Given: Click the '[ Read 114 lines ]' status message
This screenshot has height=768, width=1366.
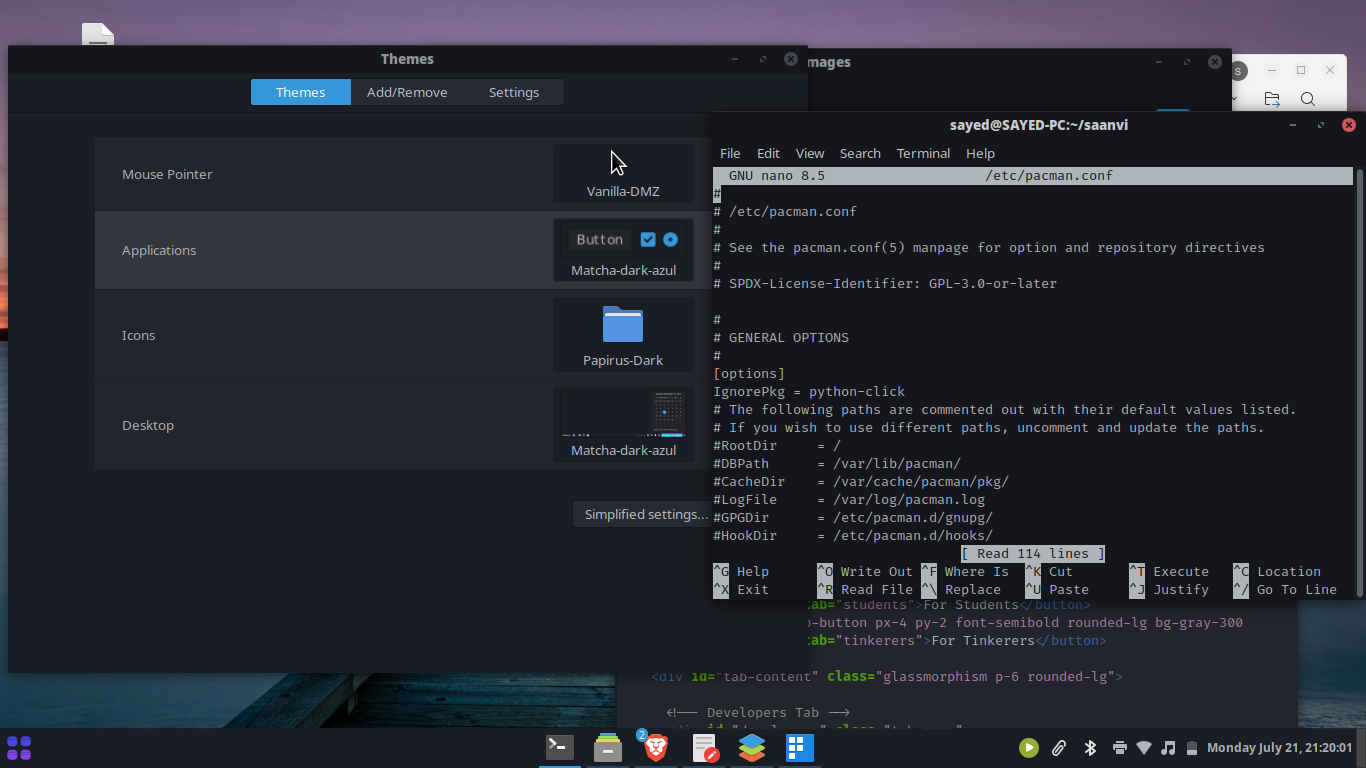Looking at the screenshot, I should coord(1033,553).
